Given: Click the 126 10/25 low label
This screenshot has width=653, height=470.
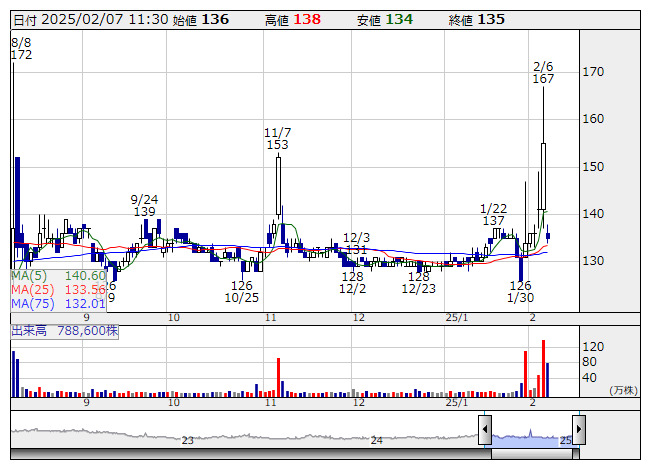Looking at the screenshot, I should pos(242,291).
